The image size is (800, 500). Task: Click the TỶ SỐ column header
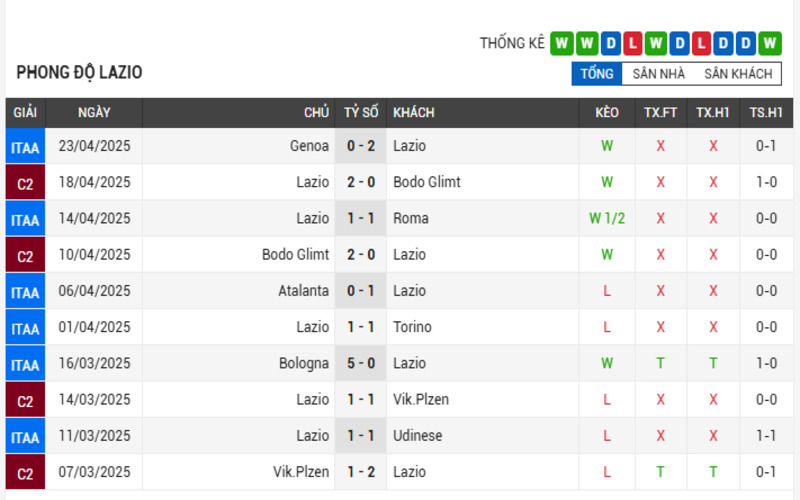[x=361, y=113]
